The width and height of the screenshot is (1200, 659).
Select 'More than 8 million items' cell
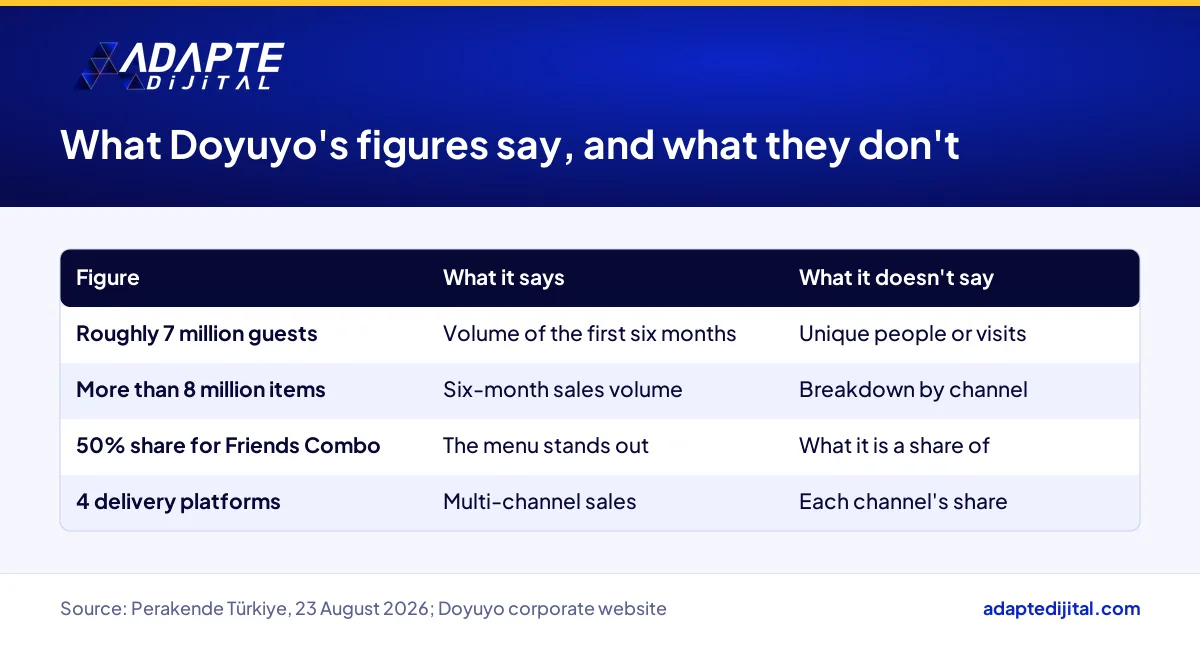(201, 390)
